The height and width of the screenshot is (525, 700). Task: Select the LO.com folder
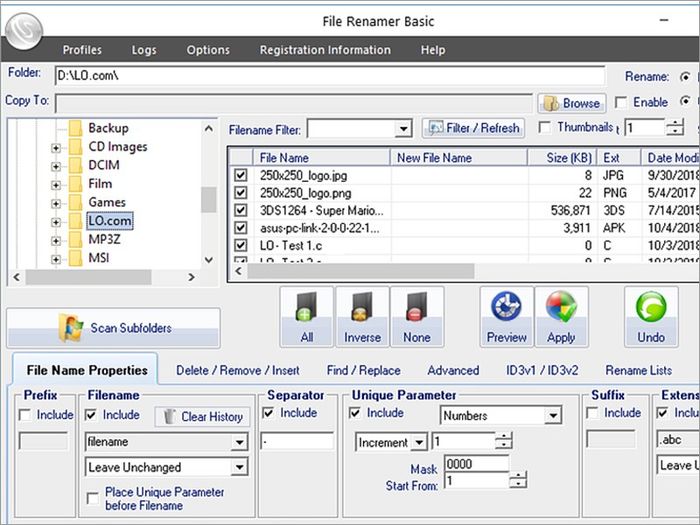[x=109, y=221]
